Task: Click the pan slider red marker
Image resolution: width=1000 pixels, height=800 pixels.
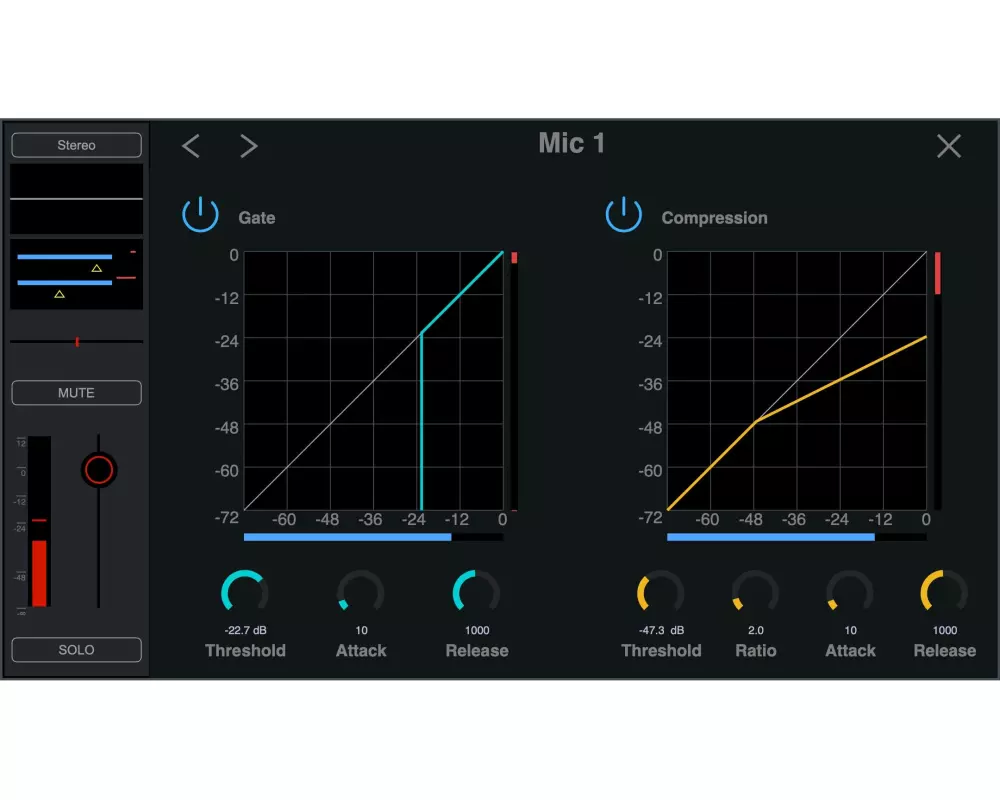Action: coord(77,342)
